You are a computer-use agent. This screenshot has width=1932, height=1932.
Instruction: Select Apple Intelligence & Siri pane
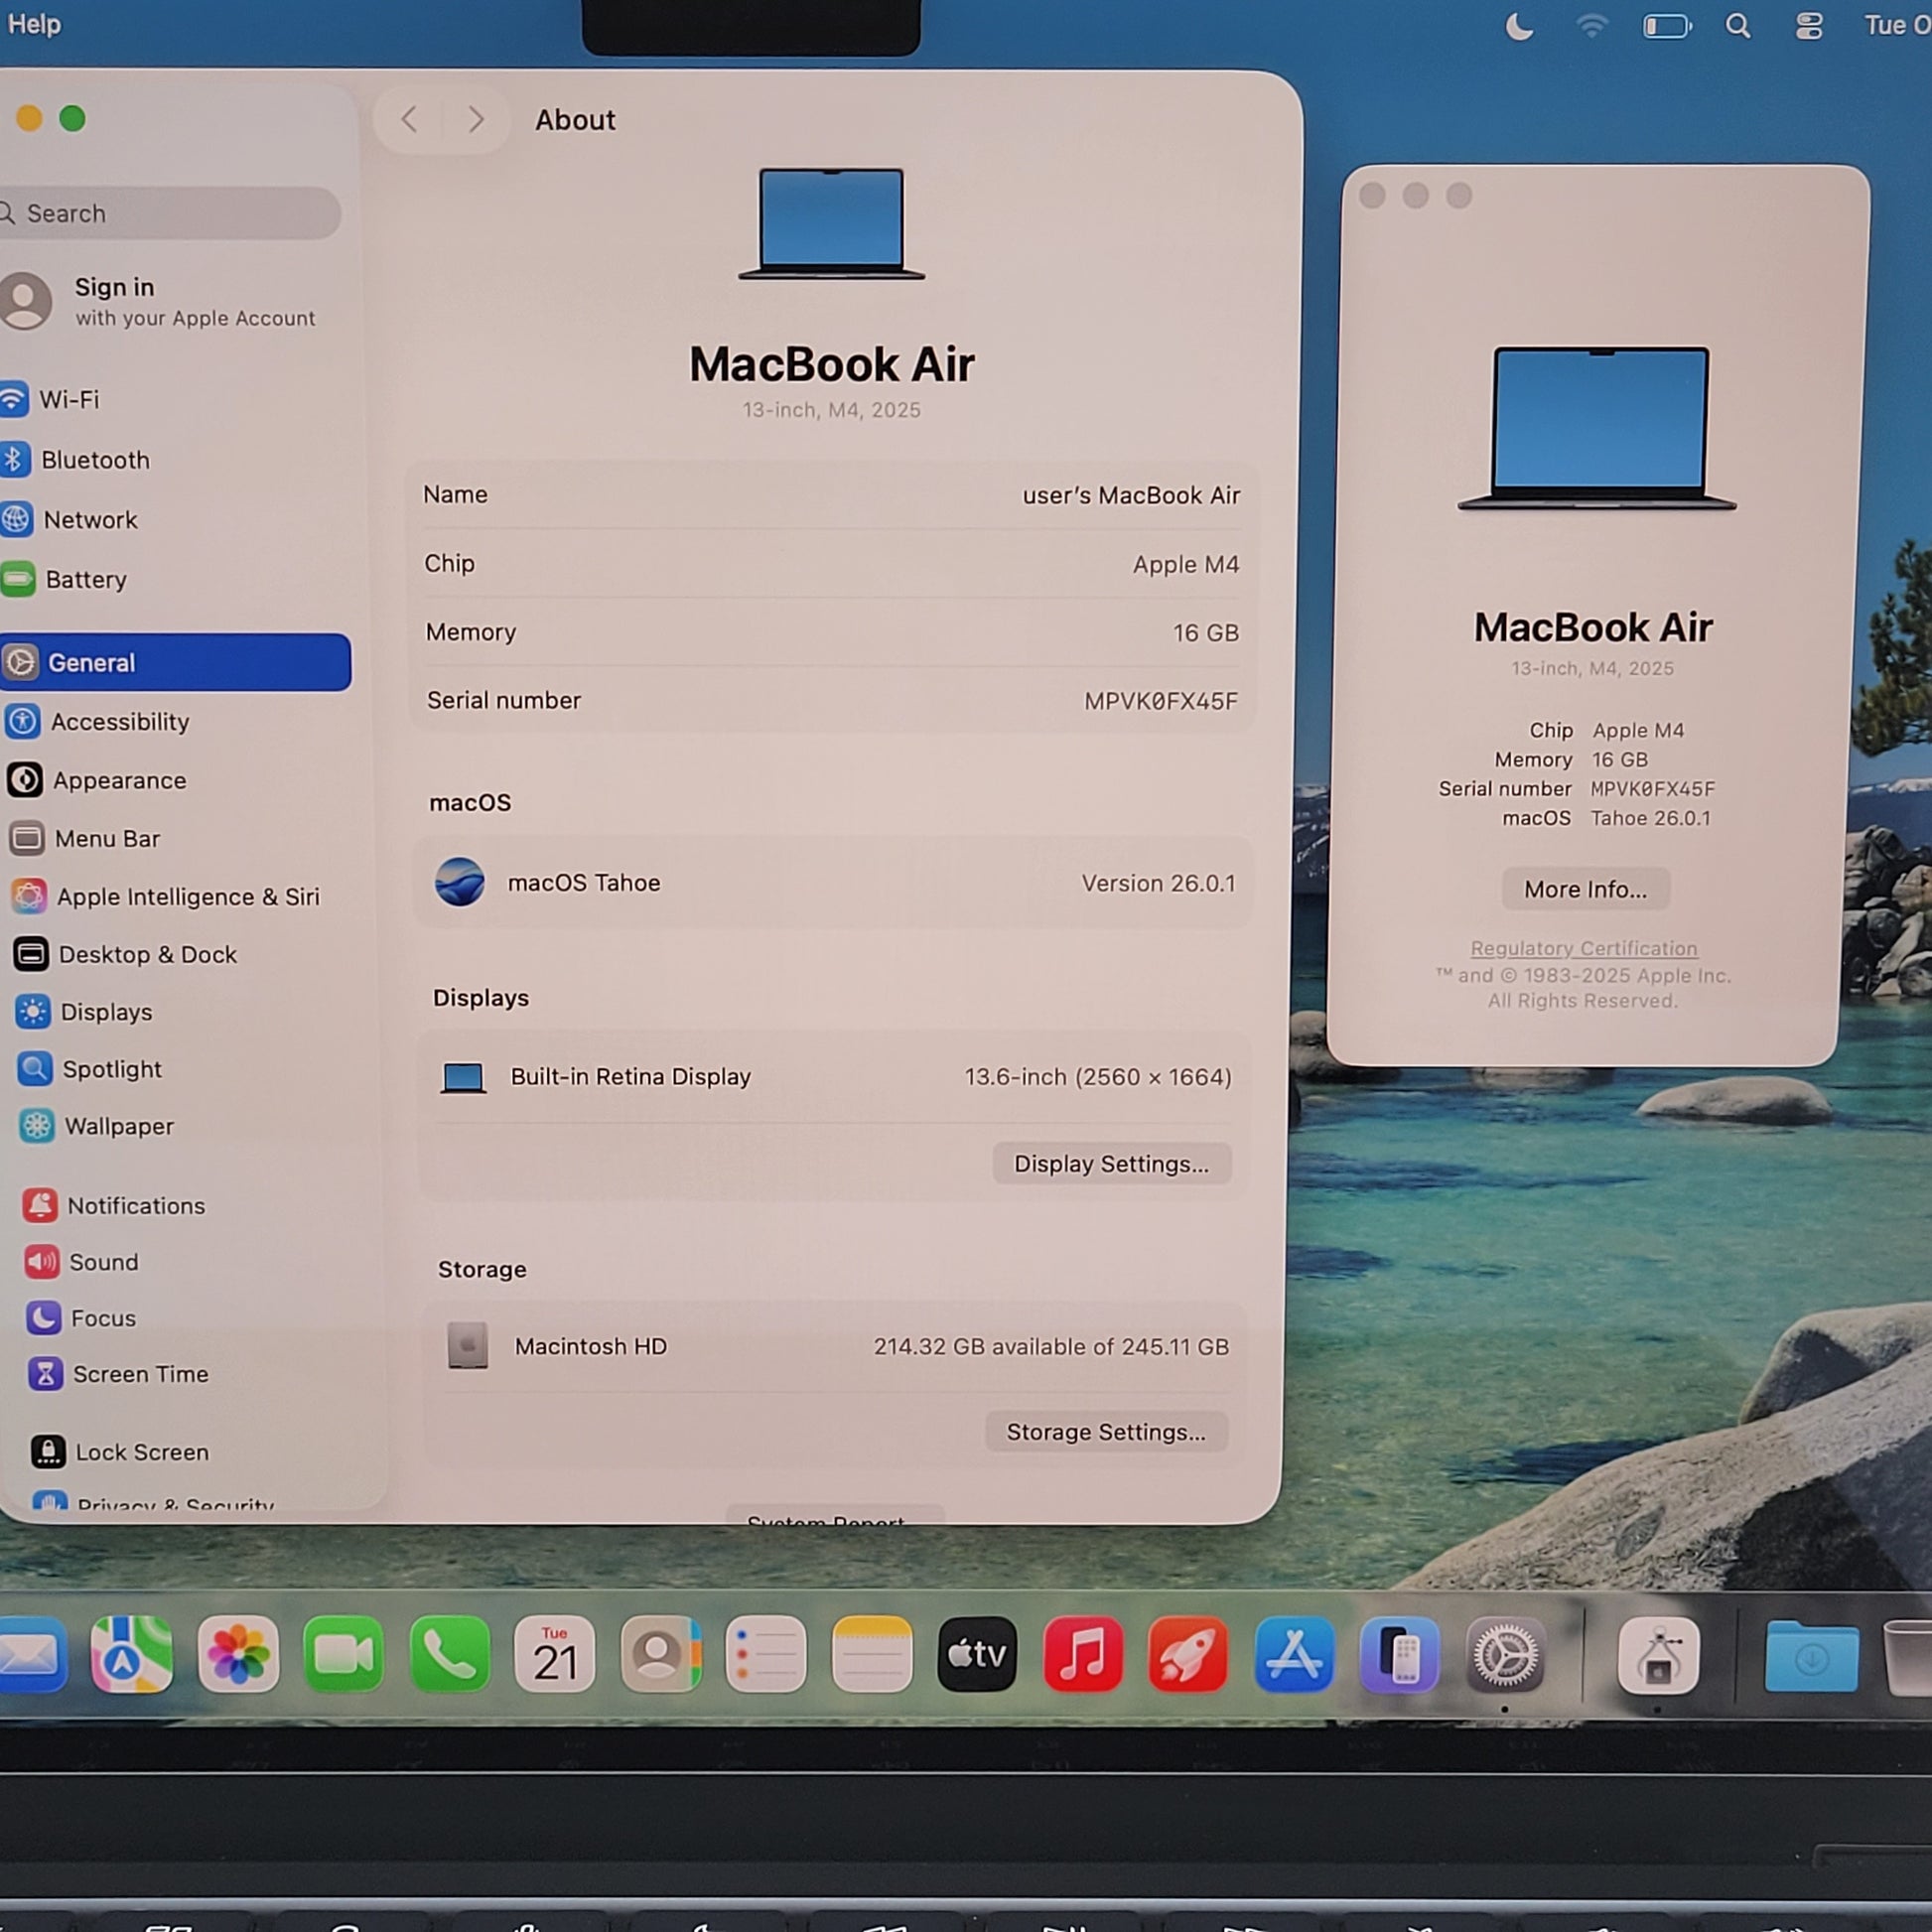point(186,897)
